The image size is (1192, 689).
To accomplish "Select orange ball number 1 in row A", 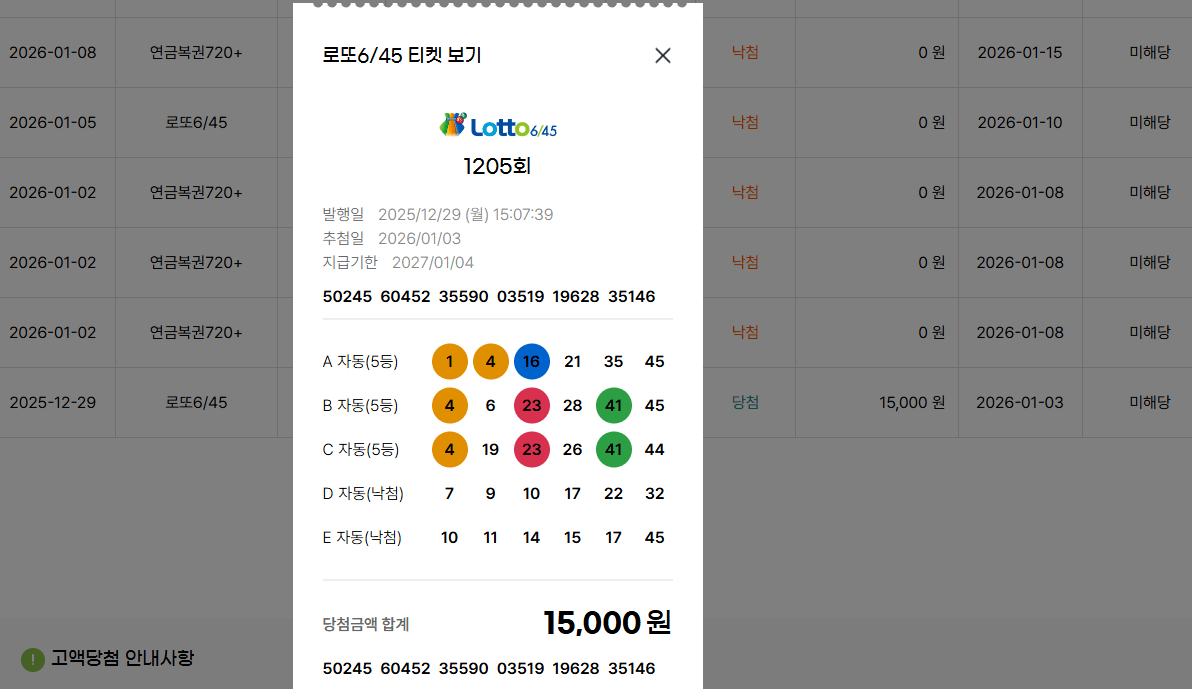I will [x=450, y=362].
